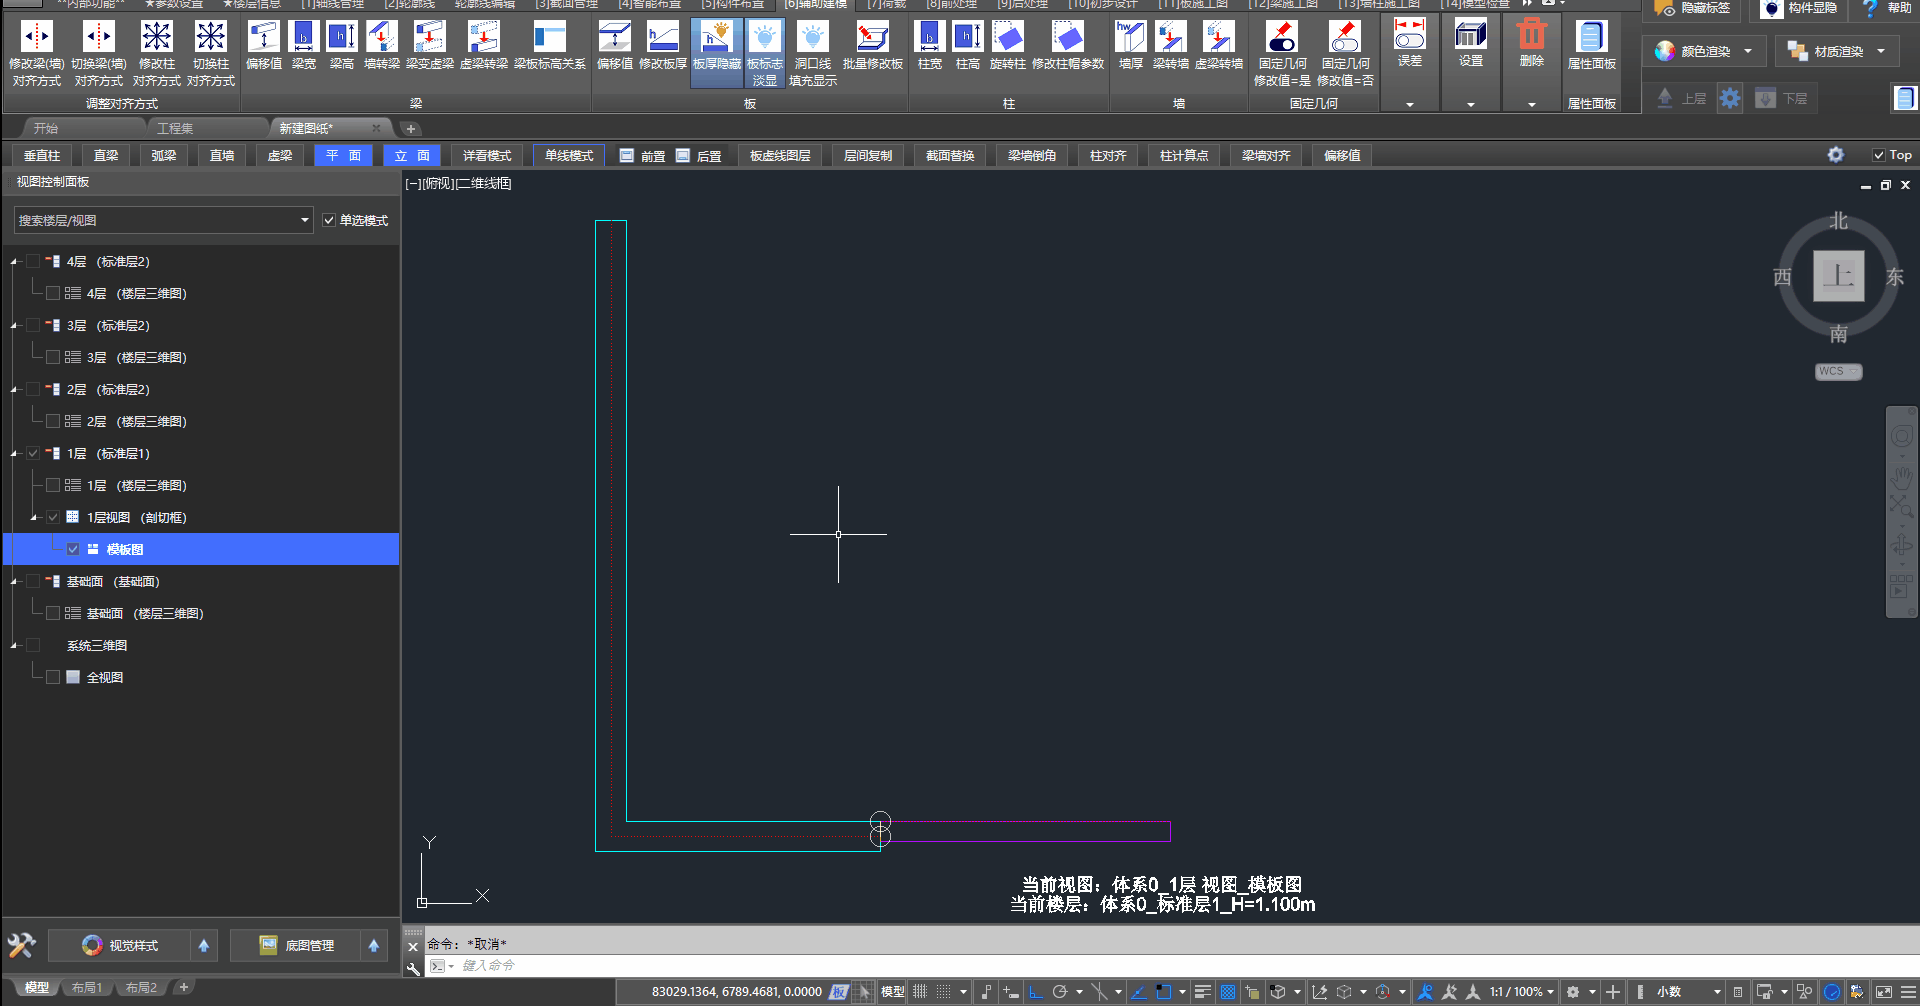Switch to the 工程集 tab

(175, 128)
